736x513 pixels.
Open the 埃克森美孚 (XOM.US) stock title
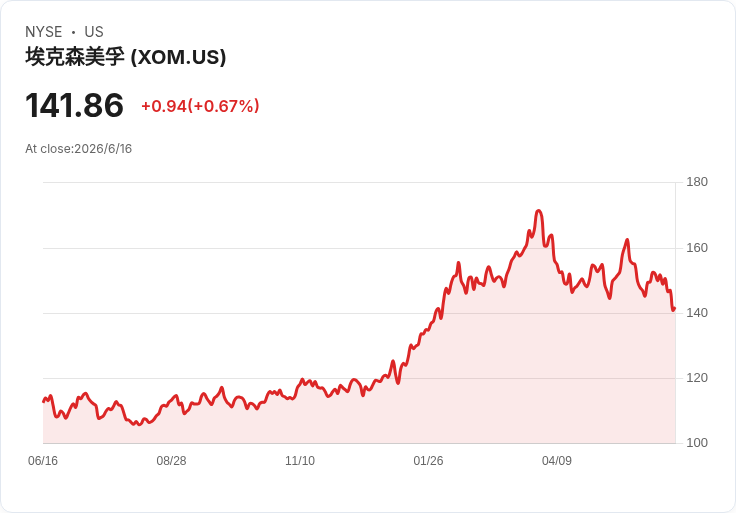pyautogui.click(x=126, y=57)
